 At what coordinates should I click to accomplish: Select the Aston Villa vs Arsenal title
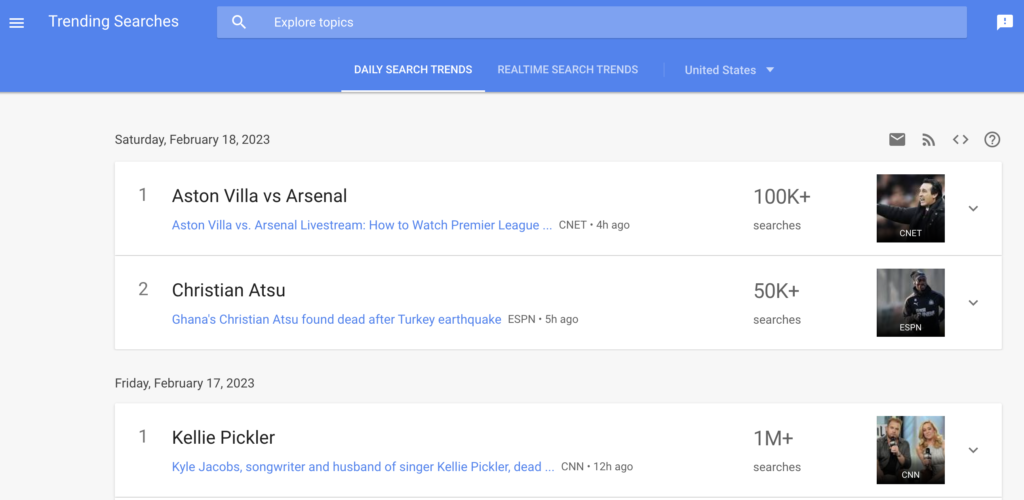(x=259, y=196)
